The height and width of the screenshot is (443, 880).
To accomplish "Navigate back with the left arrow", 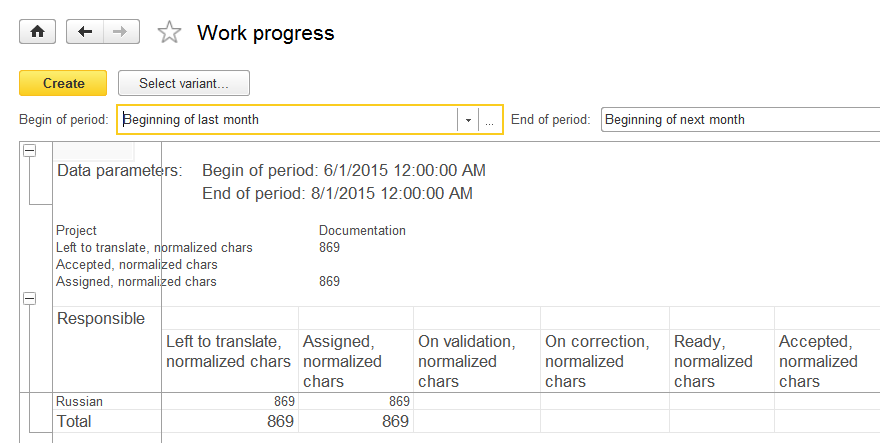I will (x=85, y=31).
